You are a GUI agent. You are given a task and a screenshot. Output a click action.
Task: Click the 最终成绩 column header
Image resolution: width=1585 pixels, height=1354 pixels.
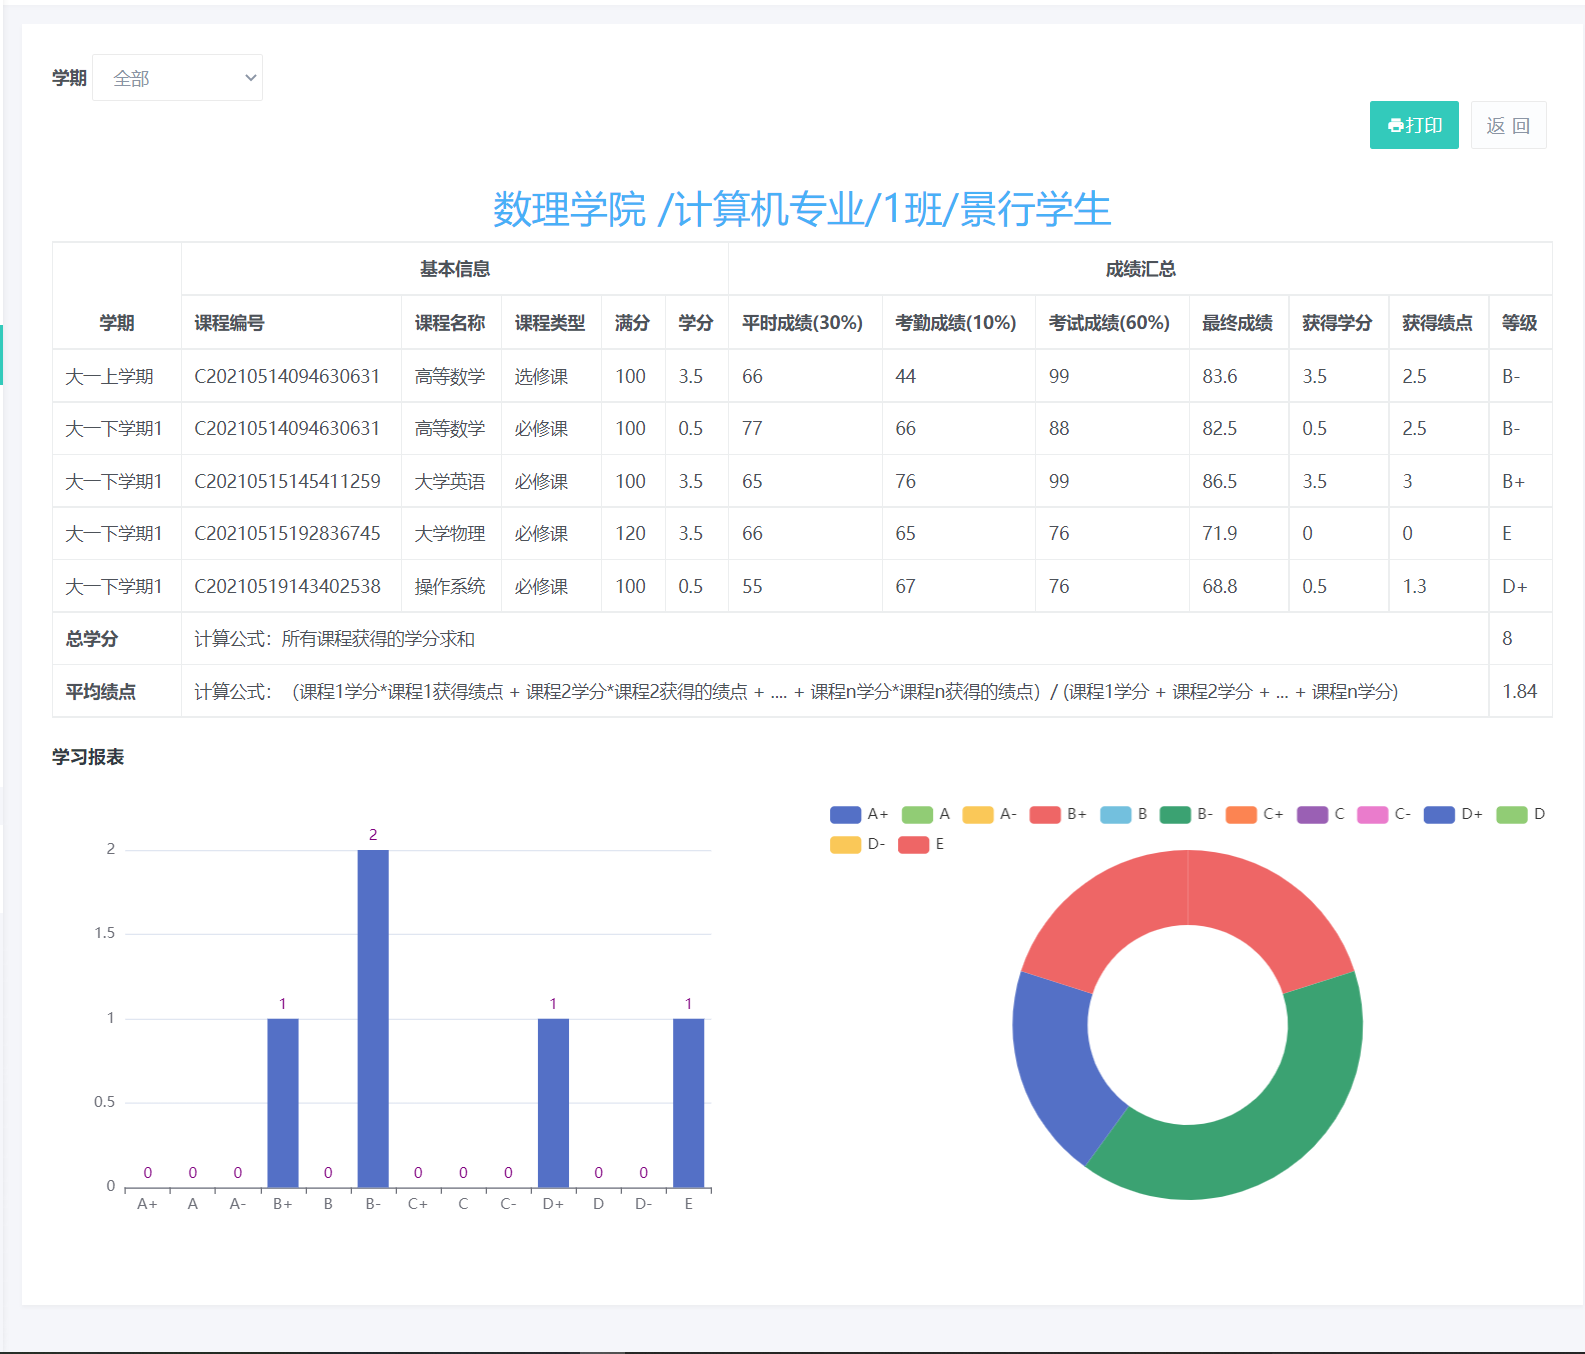click(x=1237, y=323)
